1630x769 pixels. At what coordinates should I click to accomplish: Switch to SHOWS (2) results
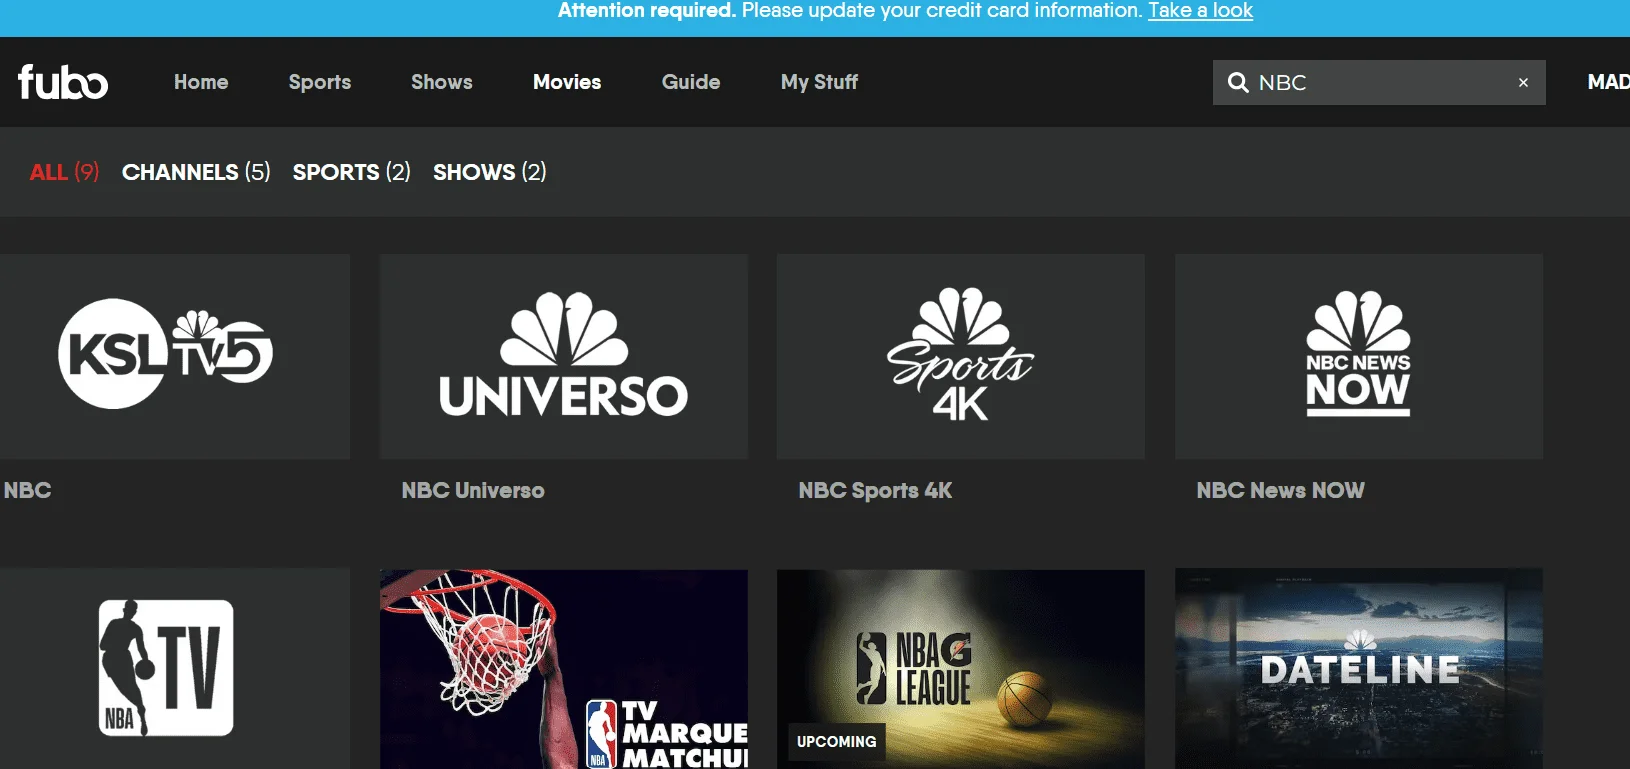coord(490,172)
